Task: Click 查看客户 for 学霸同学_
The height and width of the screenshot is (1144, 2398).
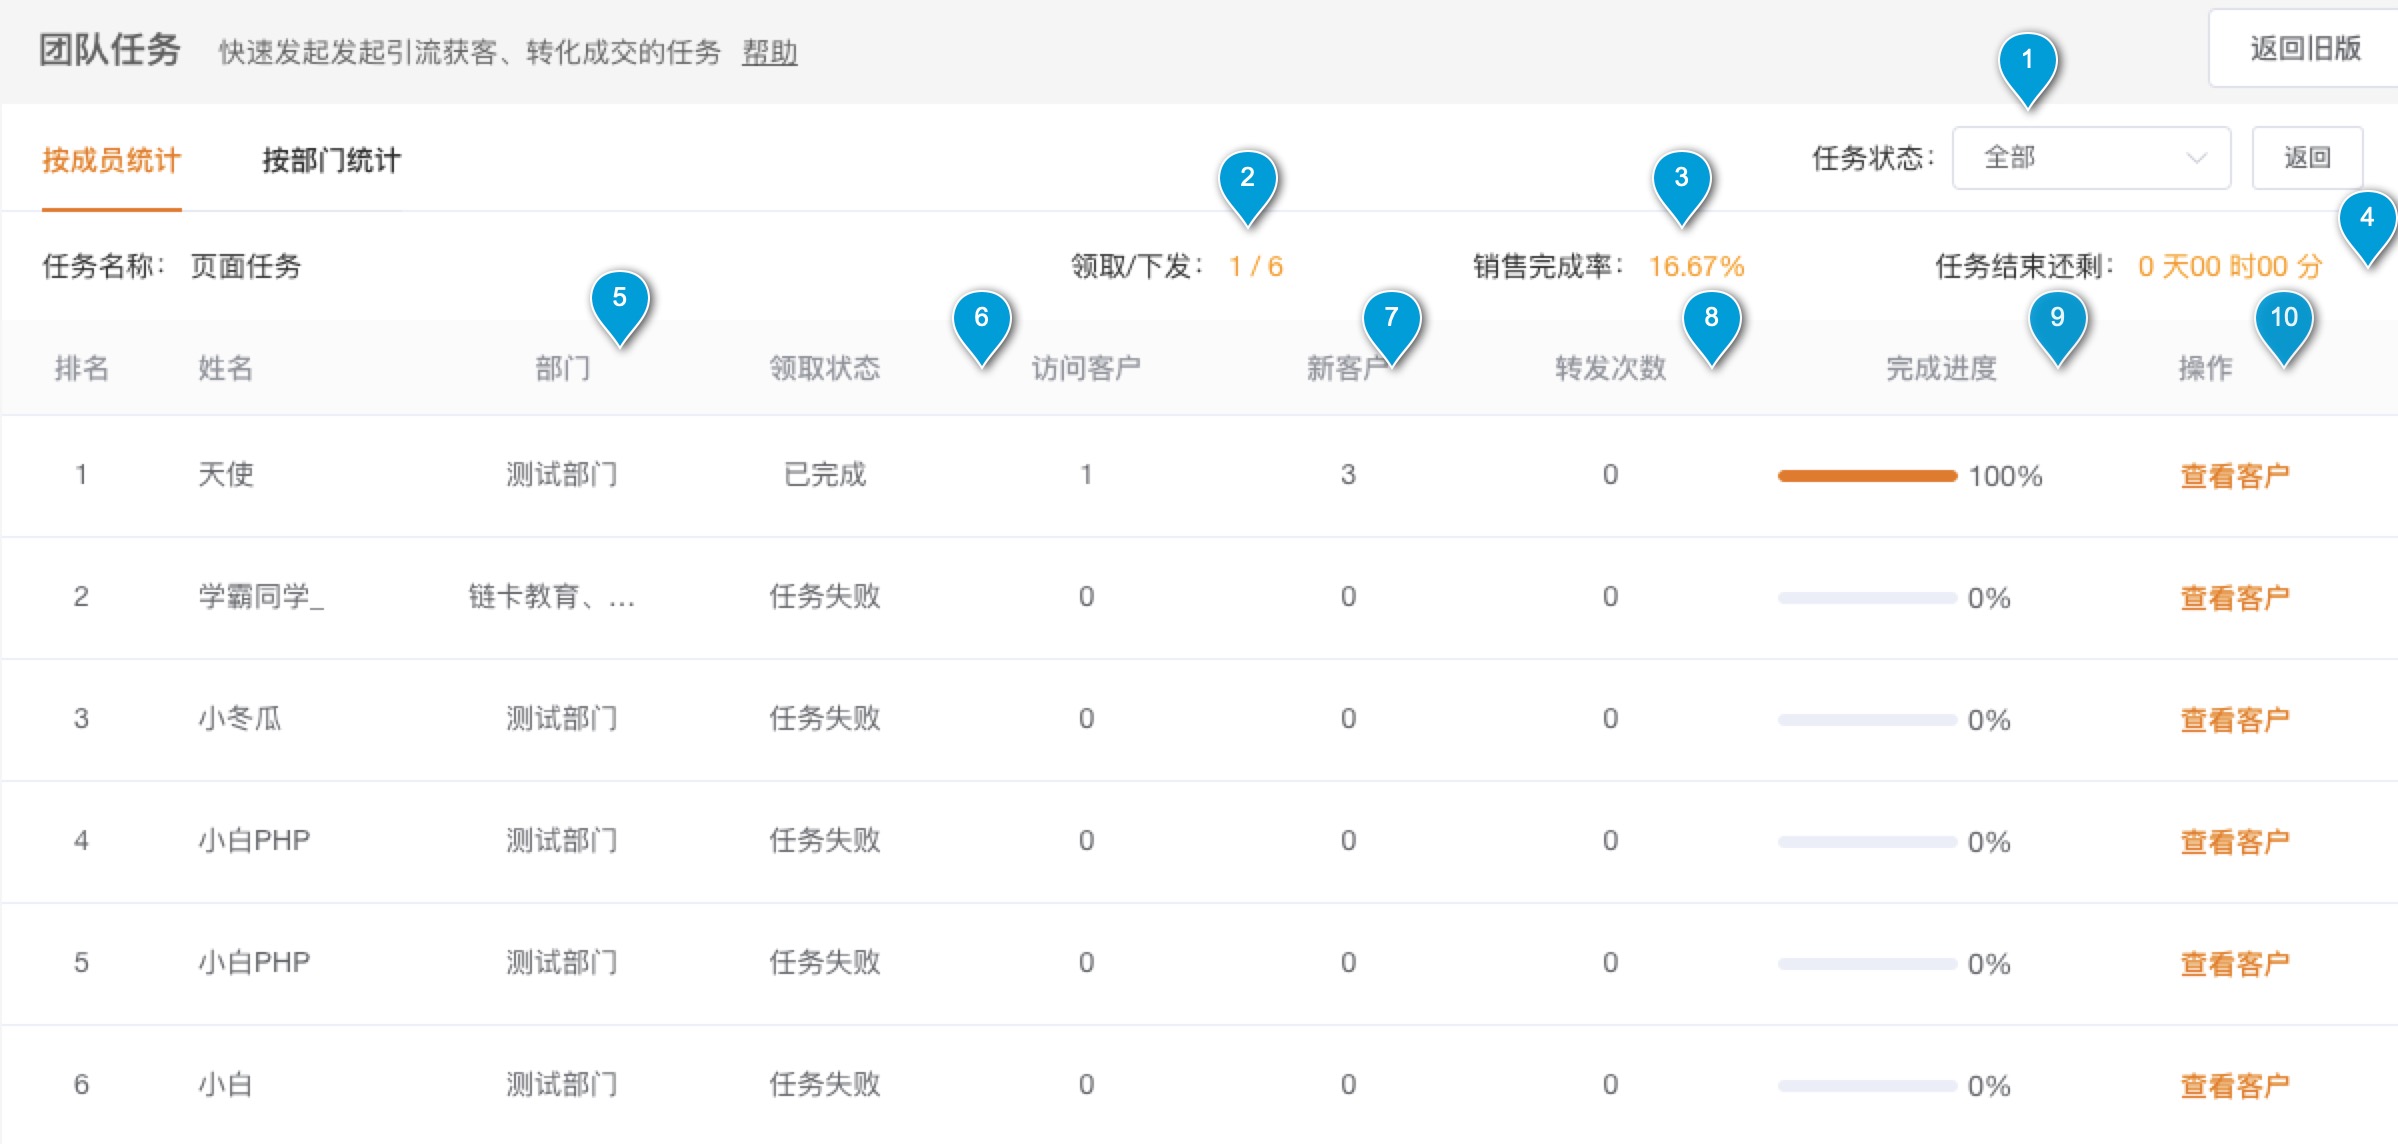Action: point(2234,598)
